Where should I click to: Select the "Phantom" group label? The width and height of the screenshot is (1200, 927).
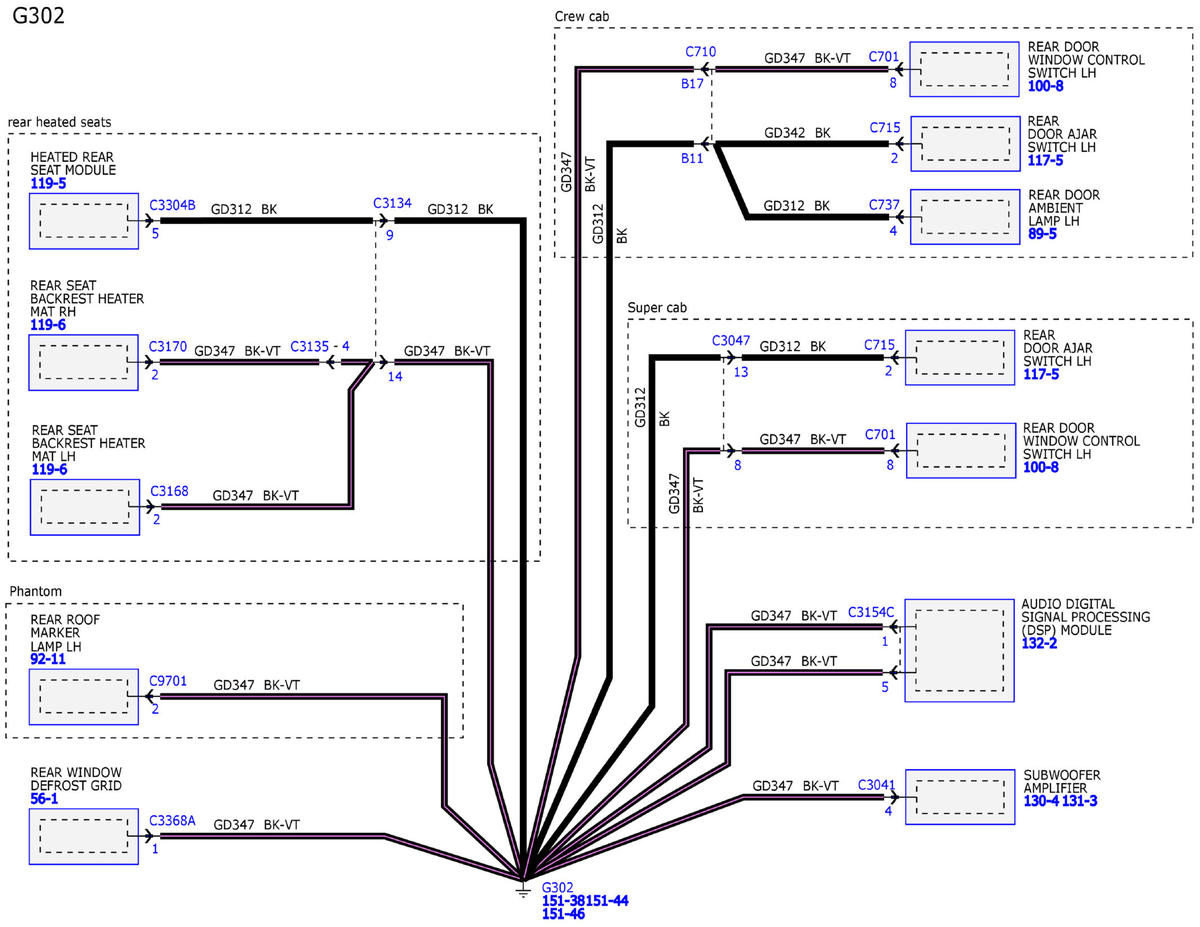click(36, 591)
